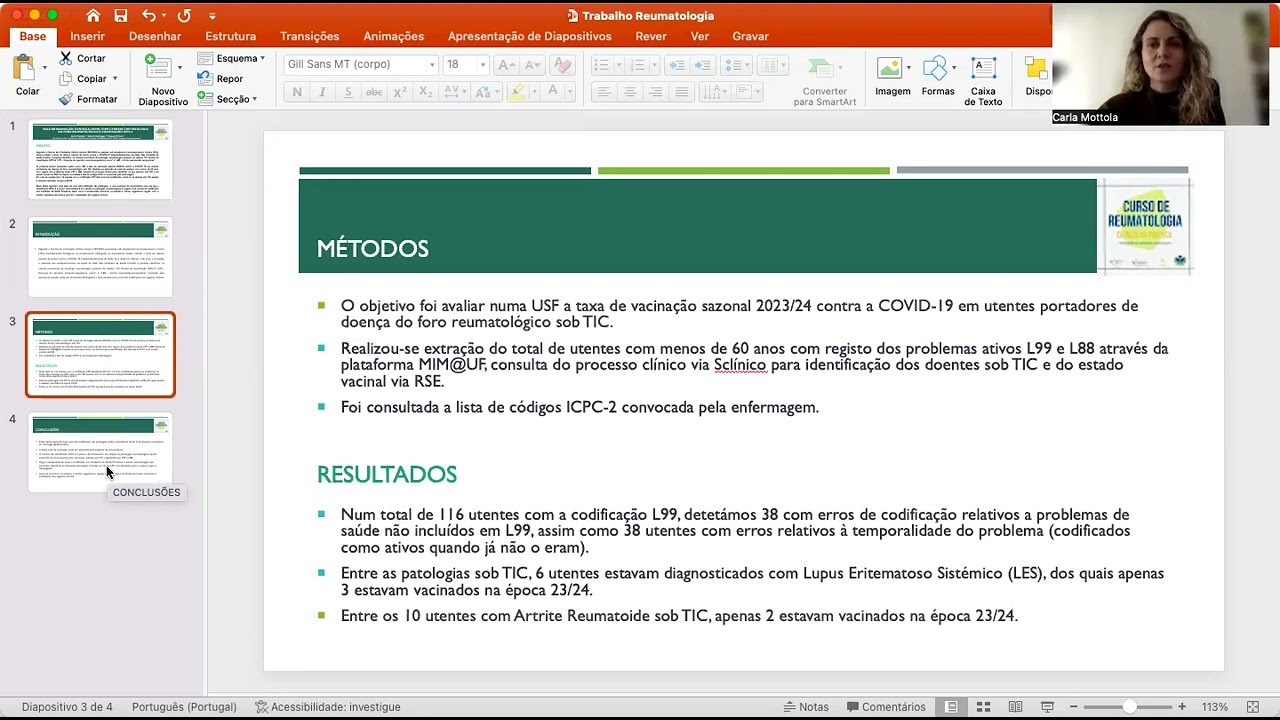This screenshot has width=1280, height=720.
Task: Cut selection with the Cortar scissors
Action: pyautogui.click(x=82, y=58)
